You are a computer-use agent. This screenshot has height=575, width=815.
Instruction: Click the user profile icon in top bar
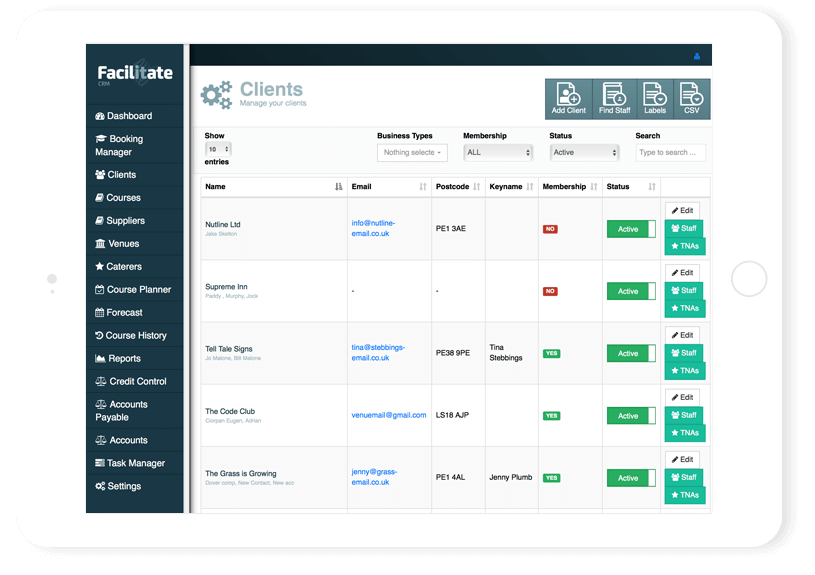(696, 56)
